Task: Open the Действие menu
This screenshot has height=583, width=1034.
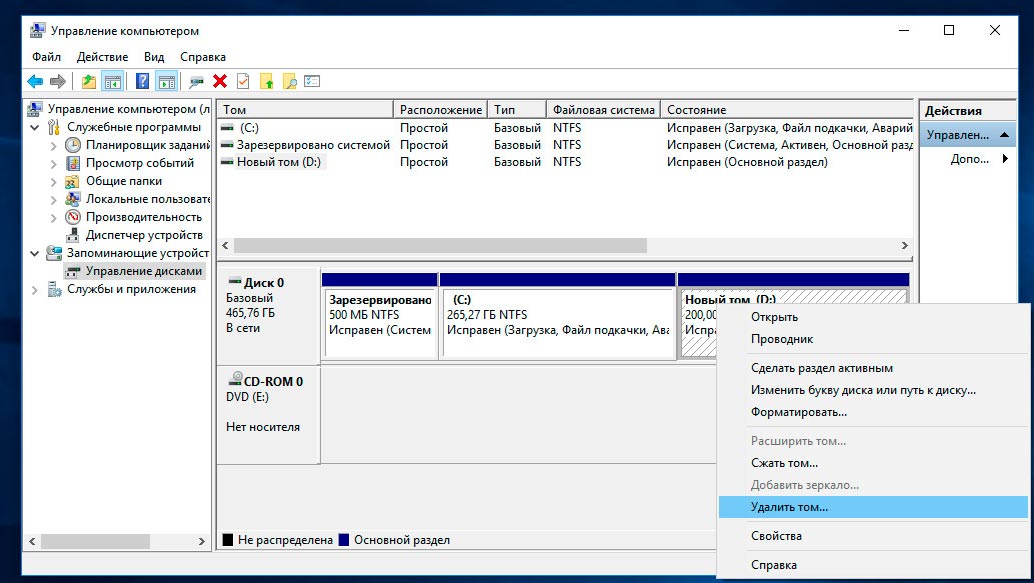Action: click(101, 57)
